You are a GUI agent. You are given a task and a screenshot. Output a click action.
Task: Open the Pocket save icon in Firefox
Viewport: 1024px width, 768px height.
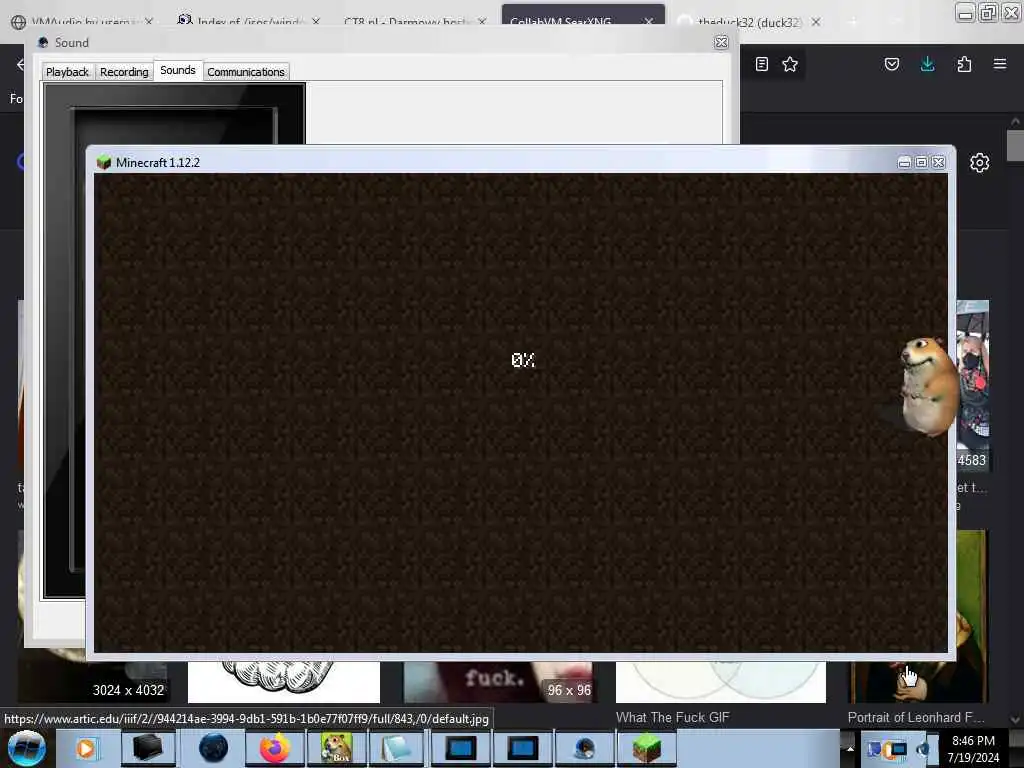click(891, 64)
